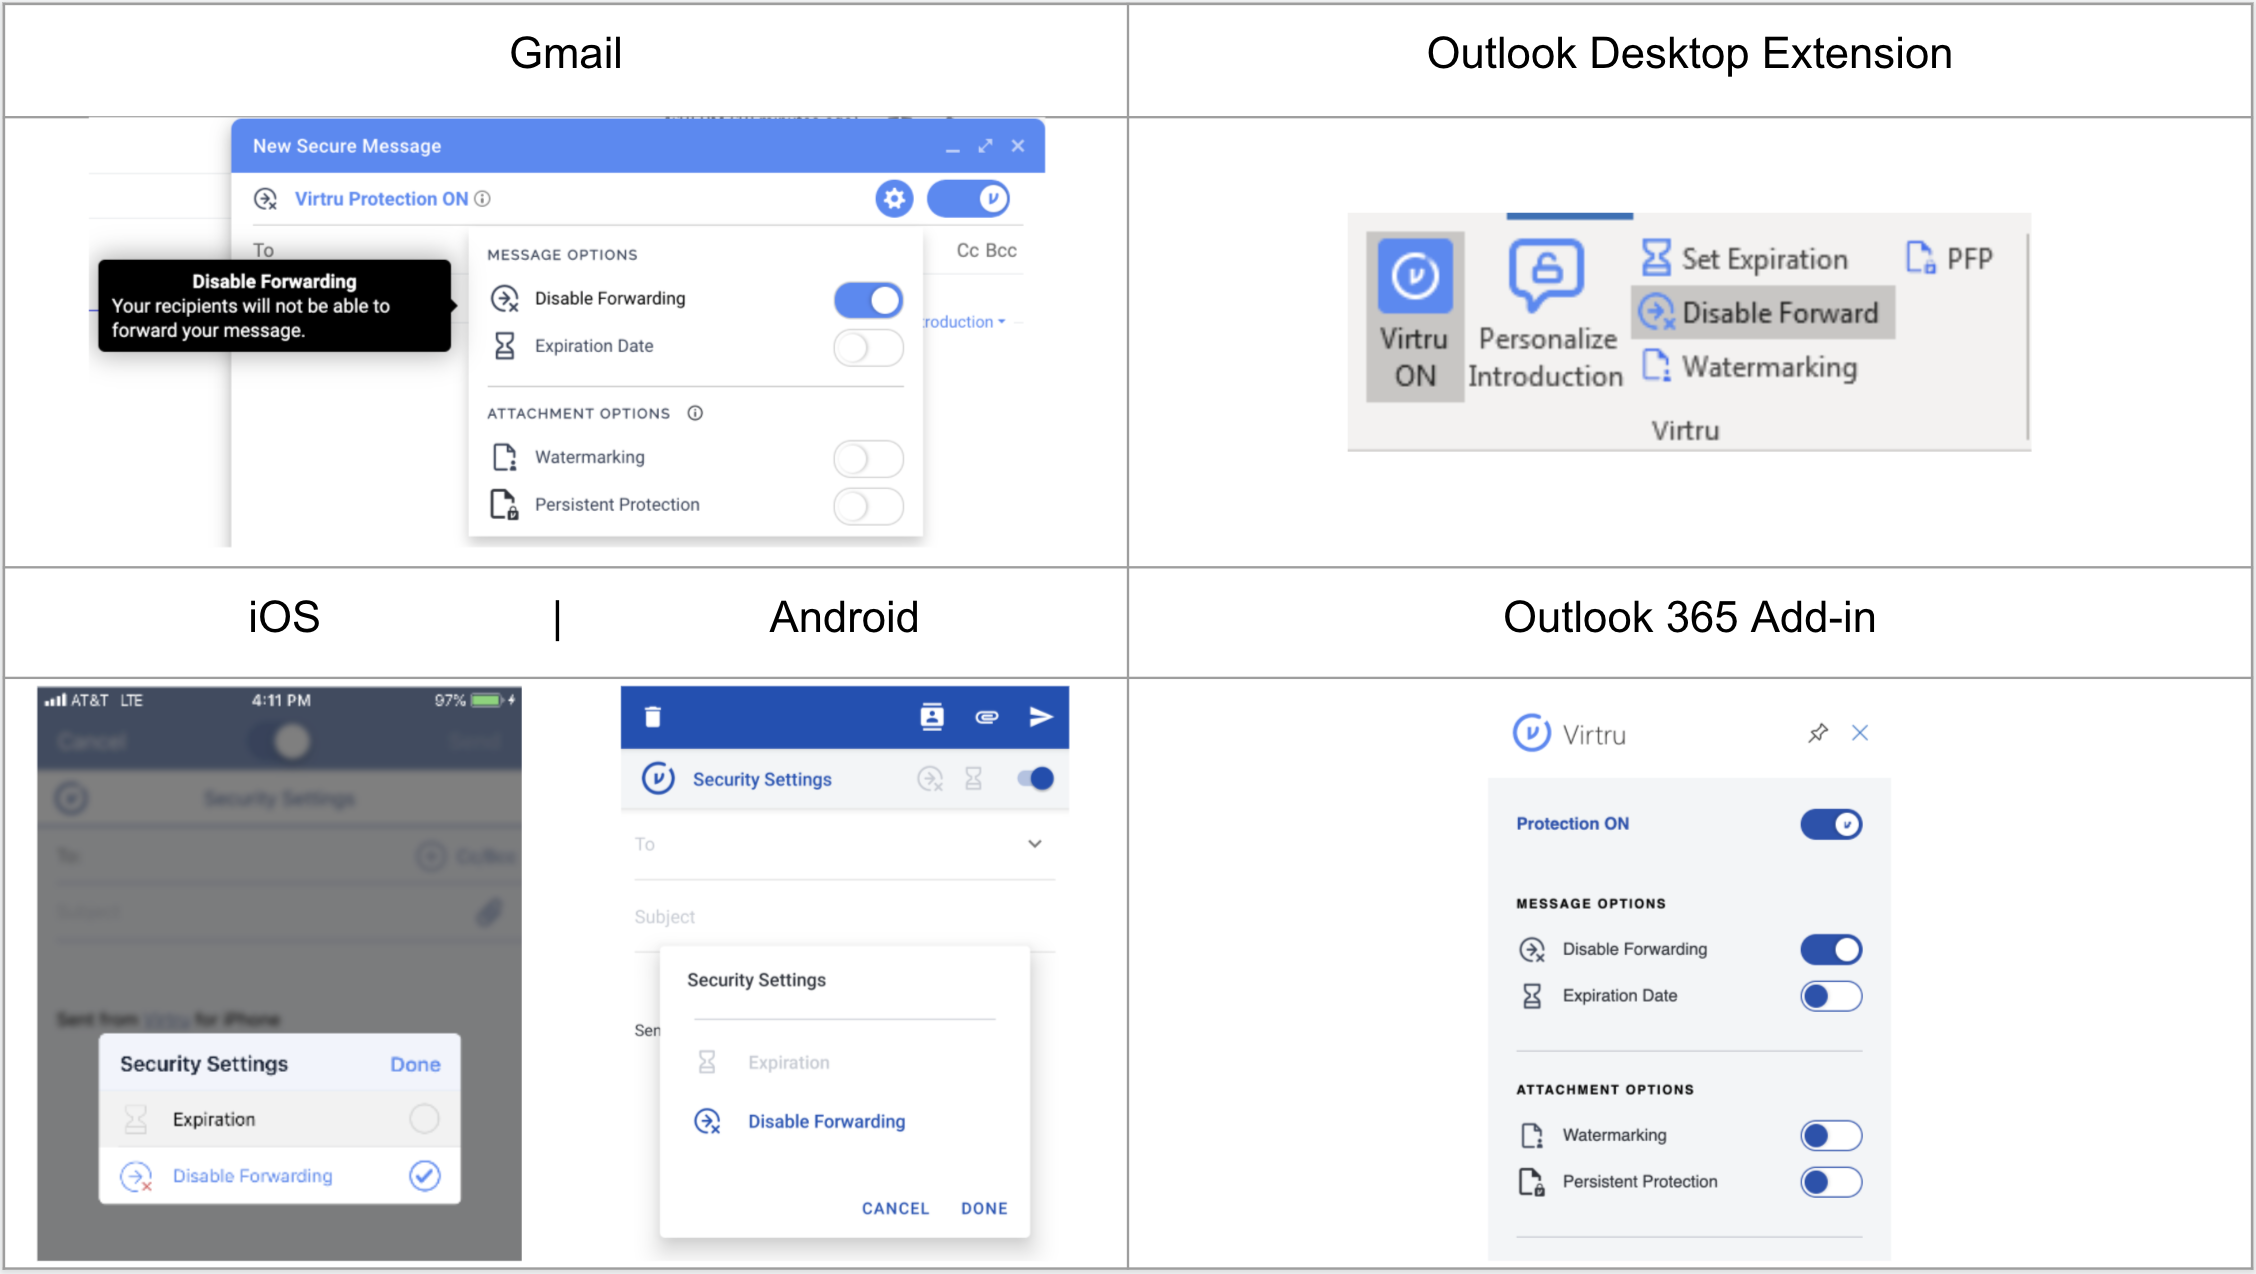Click Gmail Disable Forwarding arrow icon
This screenshot has width=2256, height=1274.
click(x=505, y=299)
